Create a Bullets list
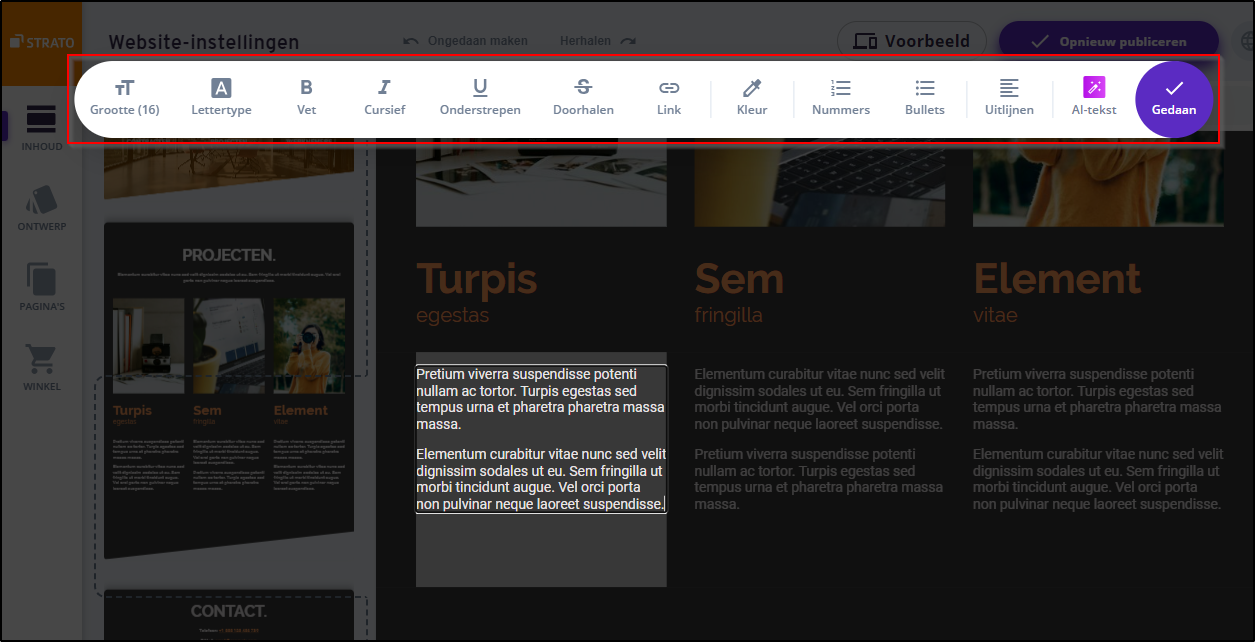 pos(925,98)
